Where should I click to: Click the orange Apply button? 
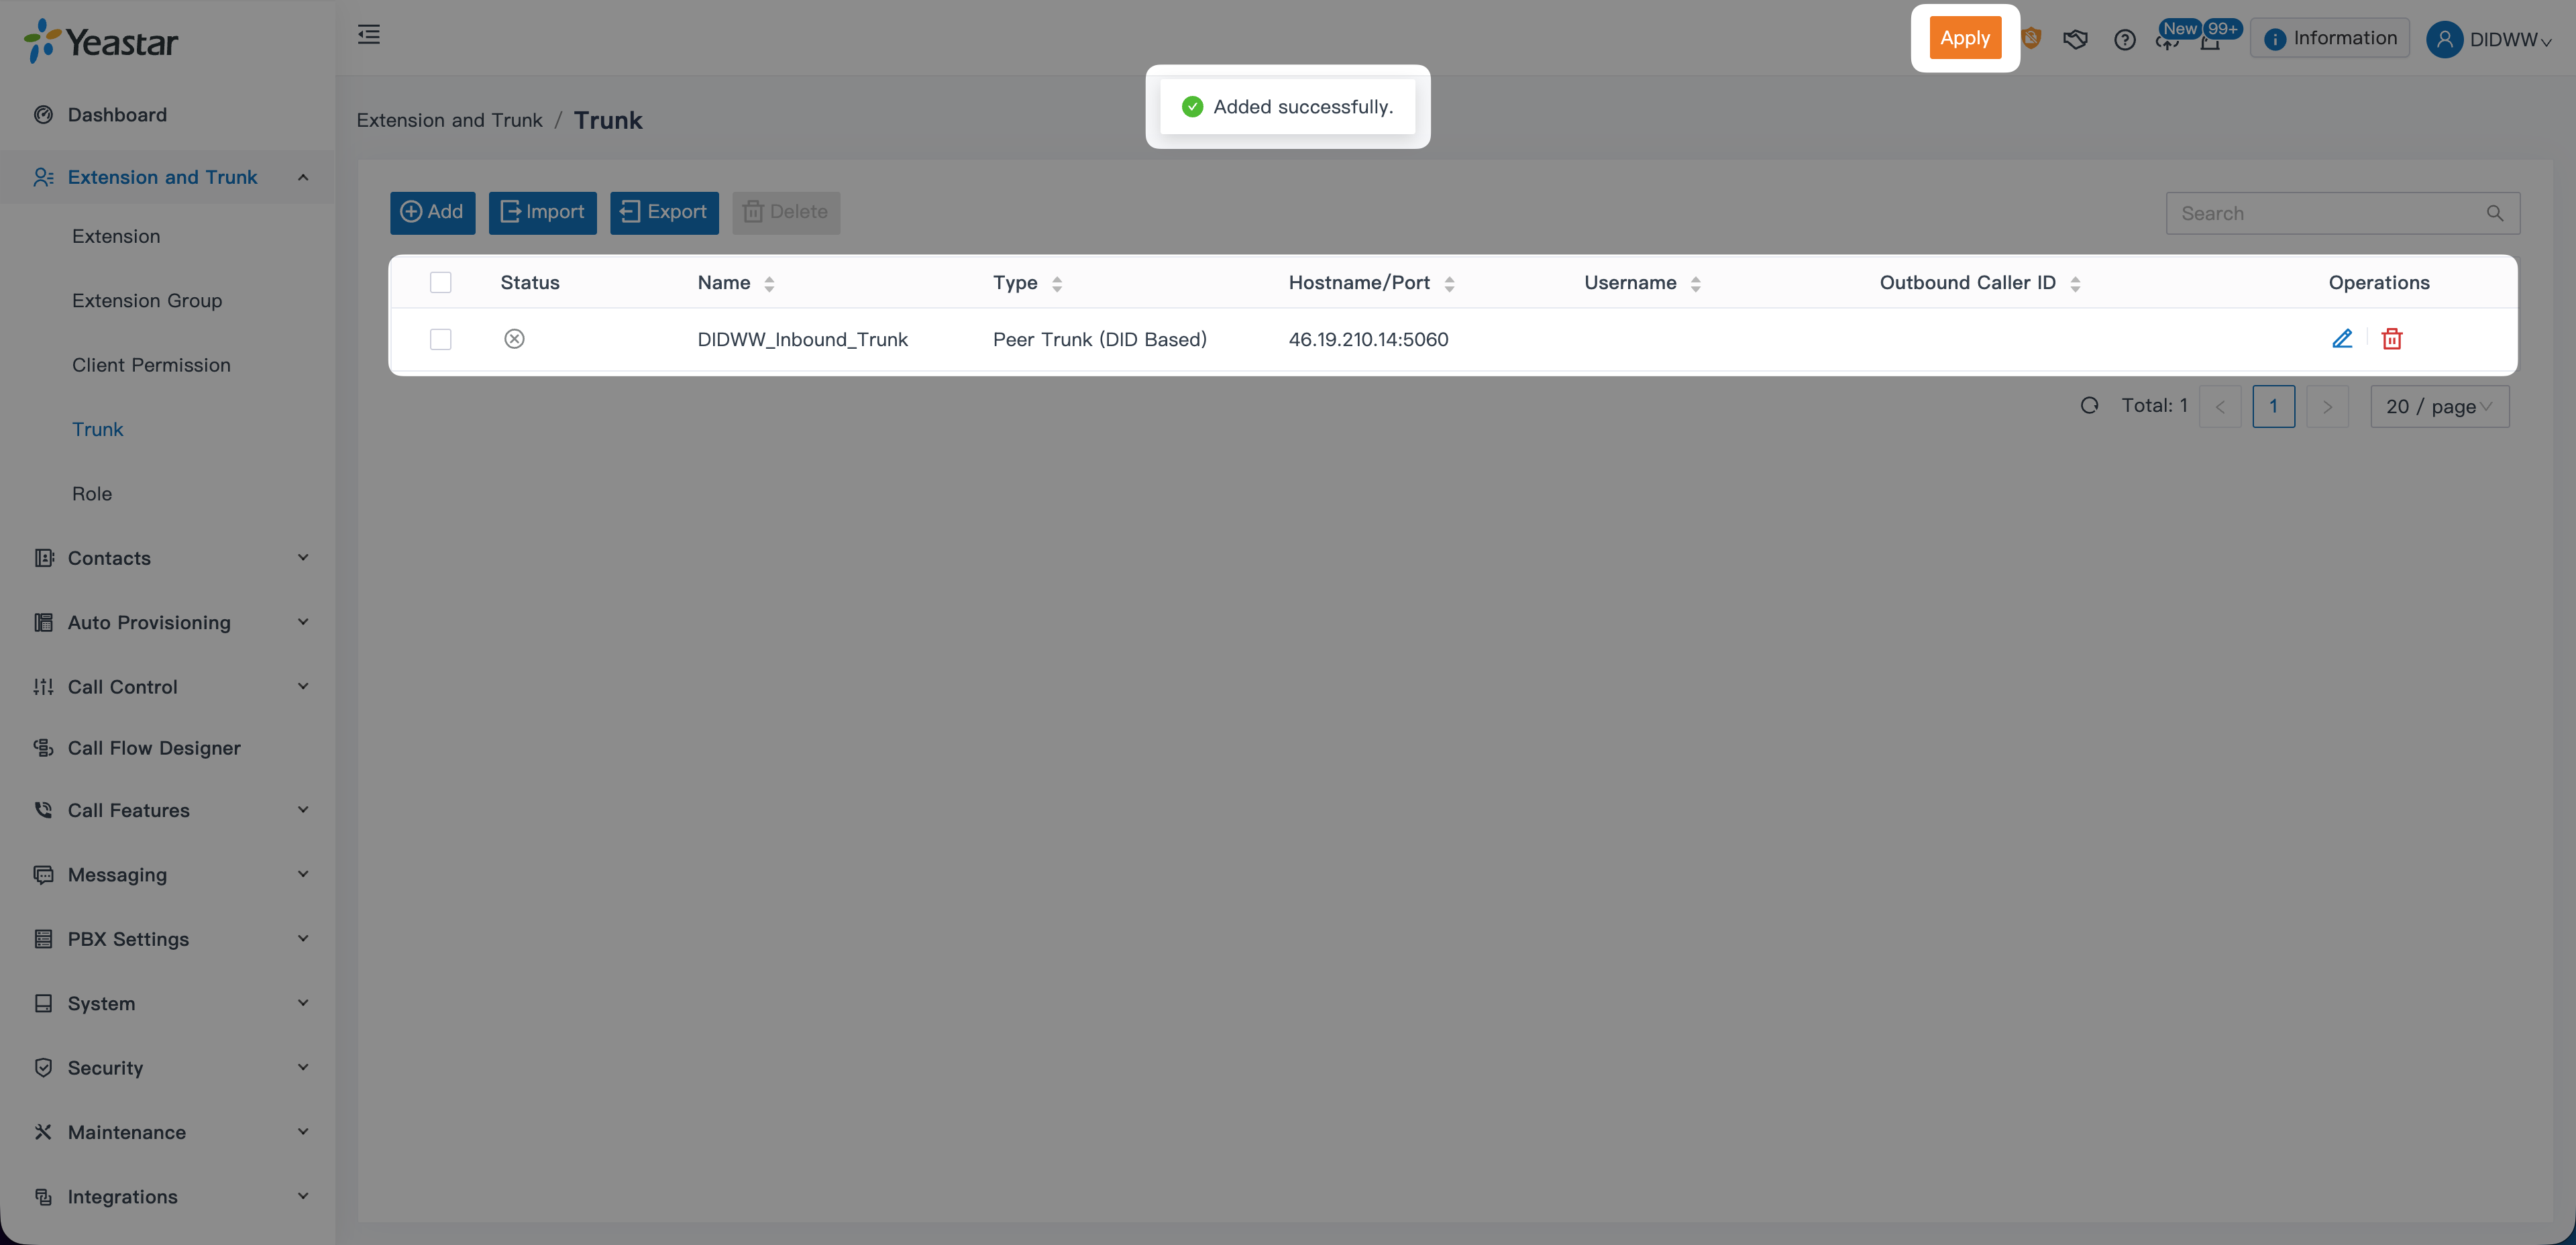(x=1964, y=38)
